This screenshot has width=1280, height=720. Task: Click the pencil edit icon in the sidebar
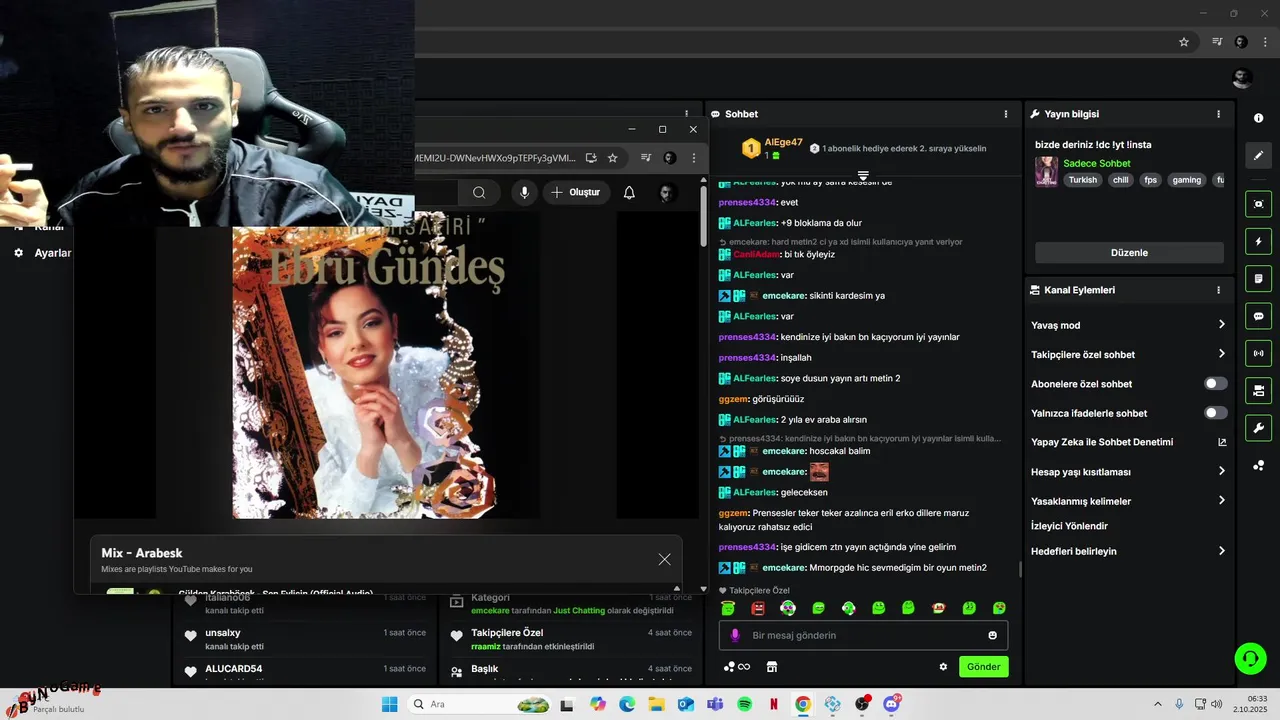tap(1258, 156)
